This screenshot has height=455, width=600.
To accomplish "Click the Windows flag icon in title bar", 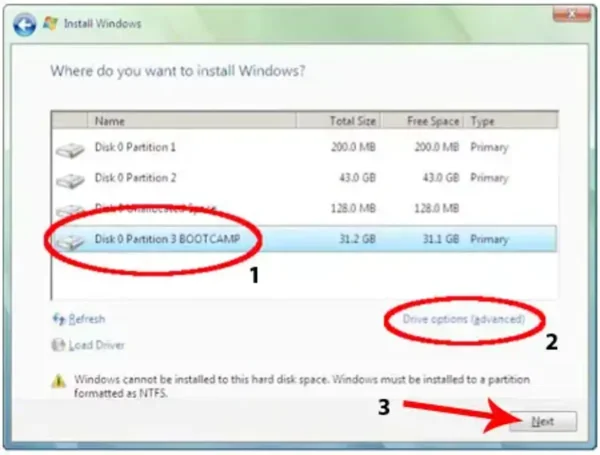I will (x=50, y=23).
